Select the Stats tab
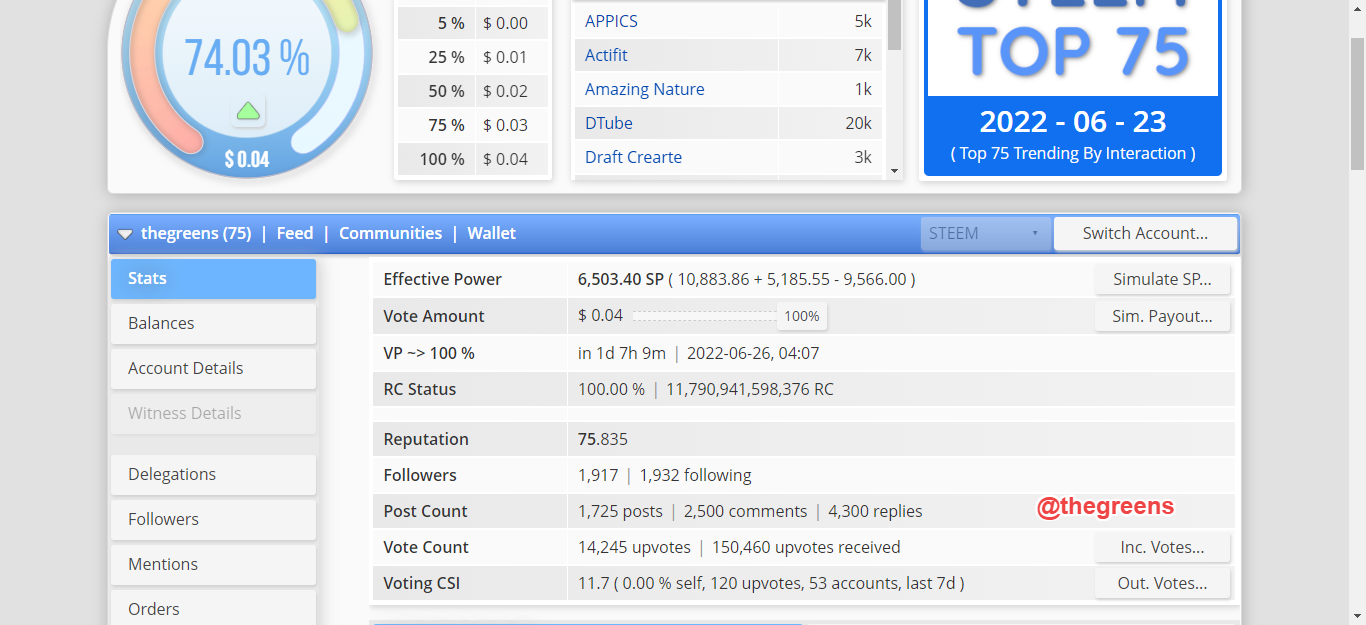Screen dimensions: 1366x625 pos(213,279)
